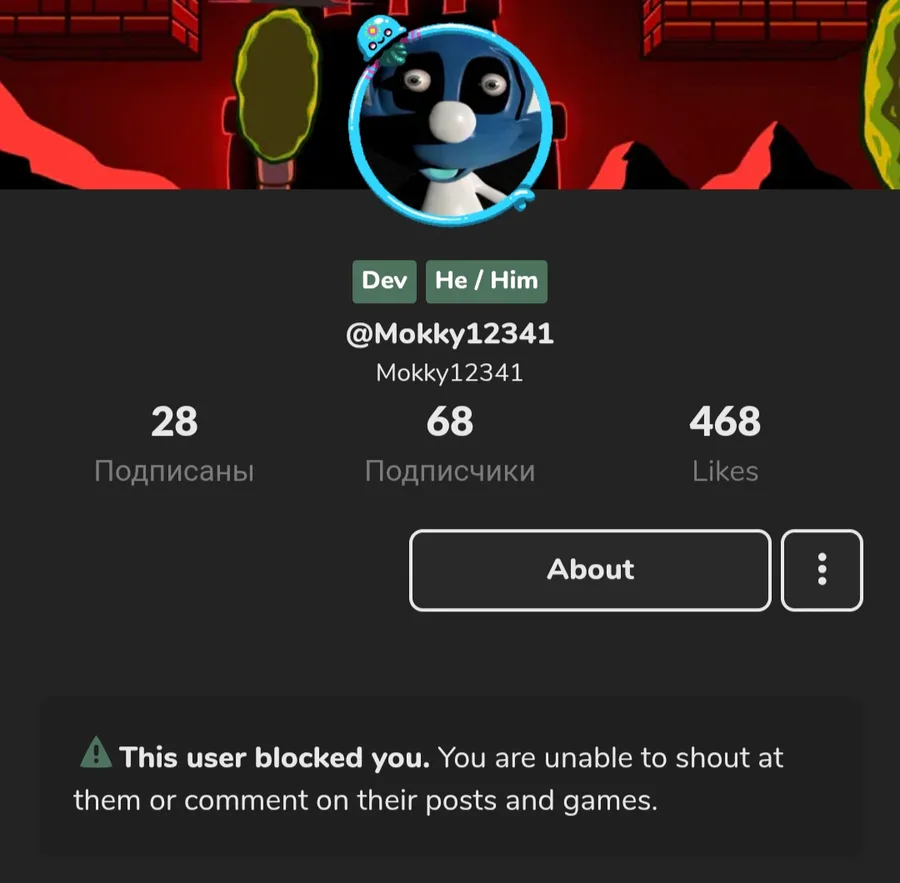Open the three-dot more options menu
Viewport: 900px width, 883px height.
821,570
